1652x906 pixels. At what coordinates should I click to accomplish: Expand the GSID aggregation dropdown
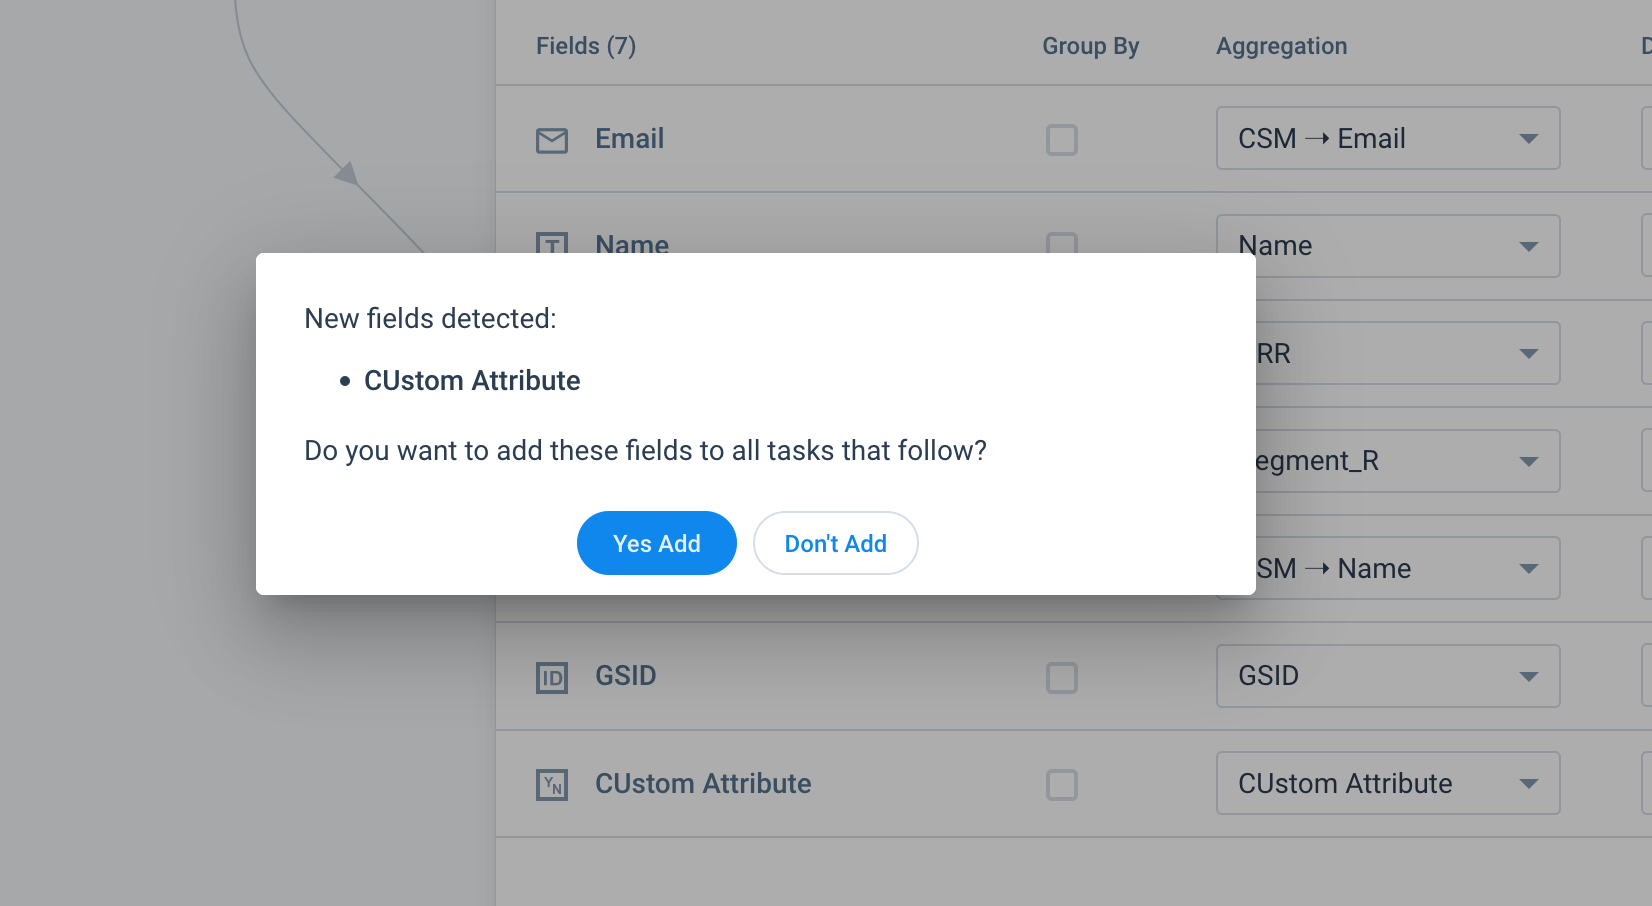coord(1388,676)
